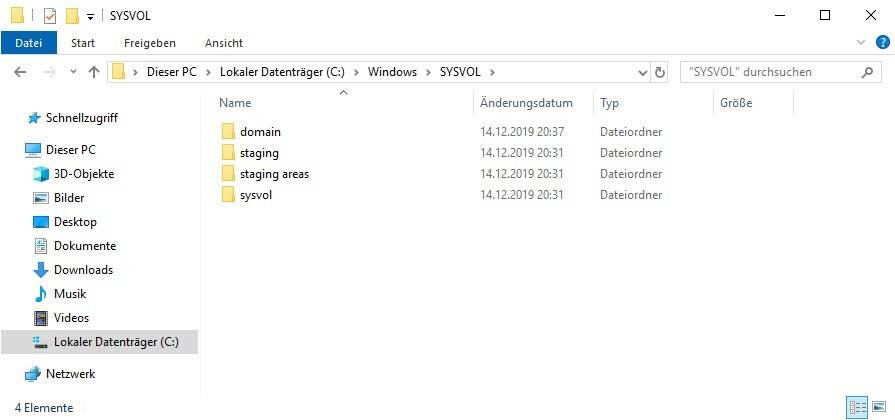Select the staging areas folder icon
Image resolution: width=895 pixels, height=420 pixels.
pos(227,174)
